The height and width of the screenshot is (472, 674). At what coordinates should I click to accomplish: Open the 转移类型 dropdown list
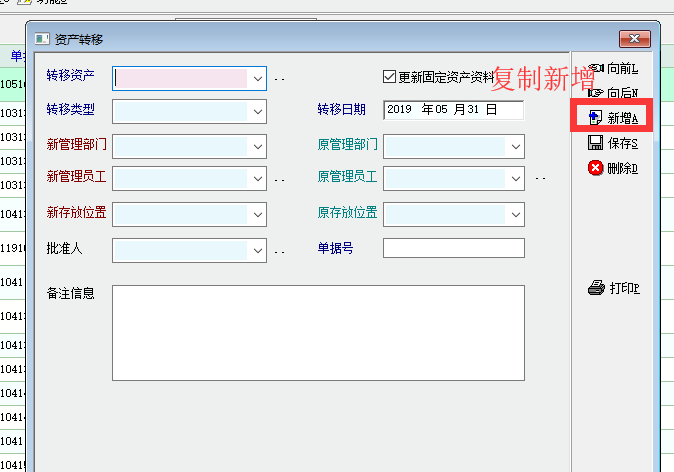pos(258,111)
